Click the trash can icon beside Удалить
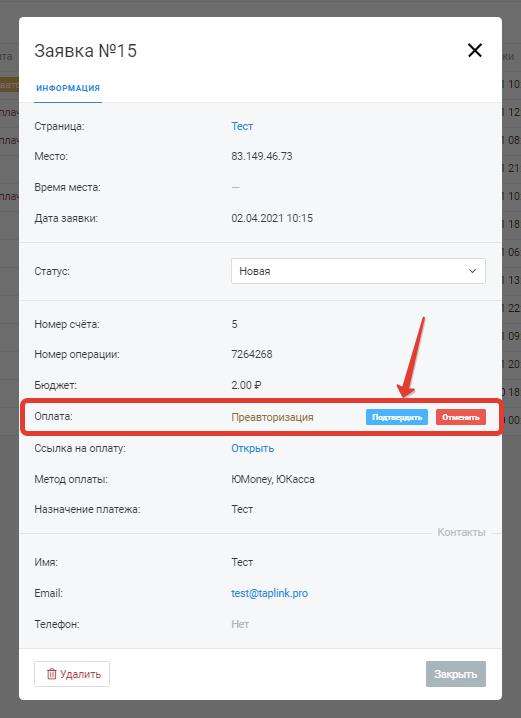Screen dimensions: 521x718 point(52,674)
